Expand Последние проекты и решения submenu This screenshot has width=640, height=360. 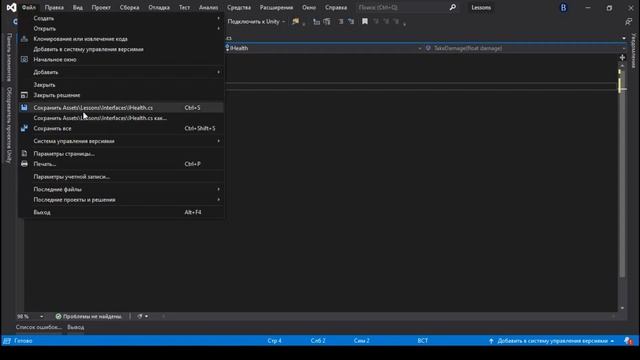tap(120, 200)
